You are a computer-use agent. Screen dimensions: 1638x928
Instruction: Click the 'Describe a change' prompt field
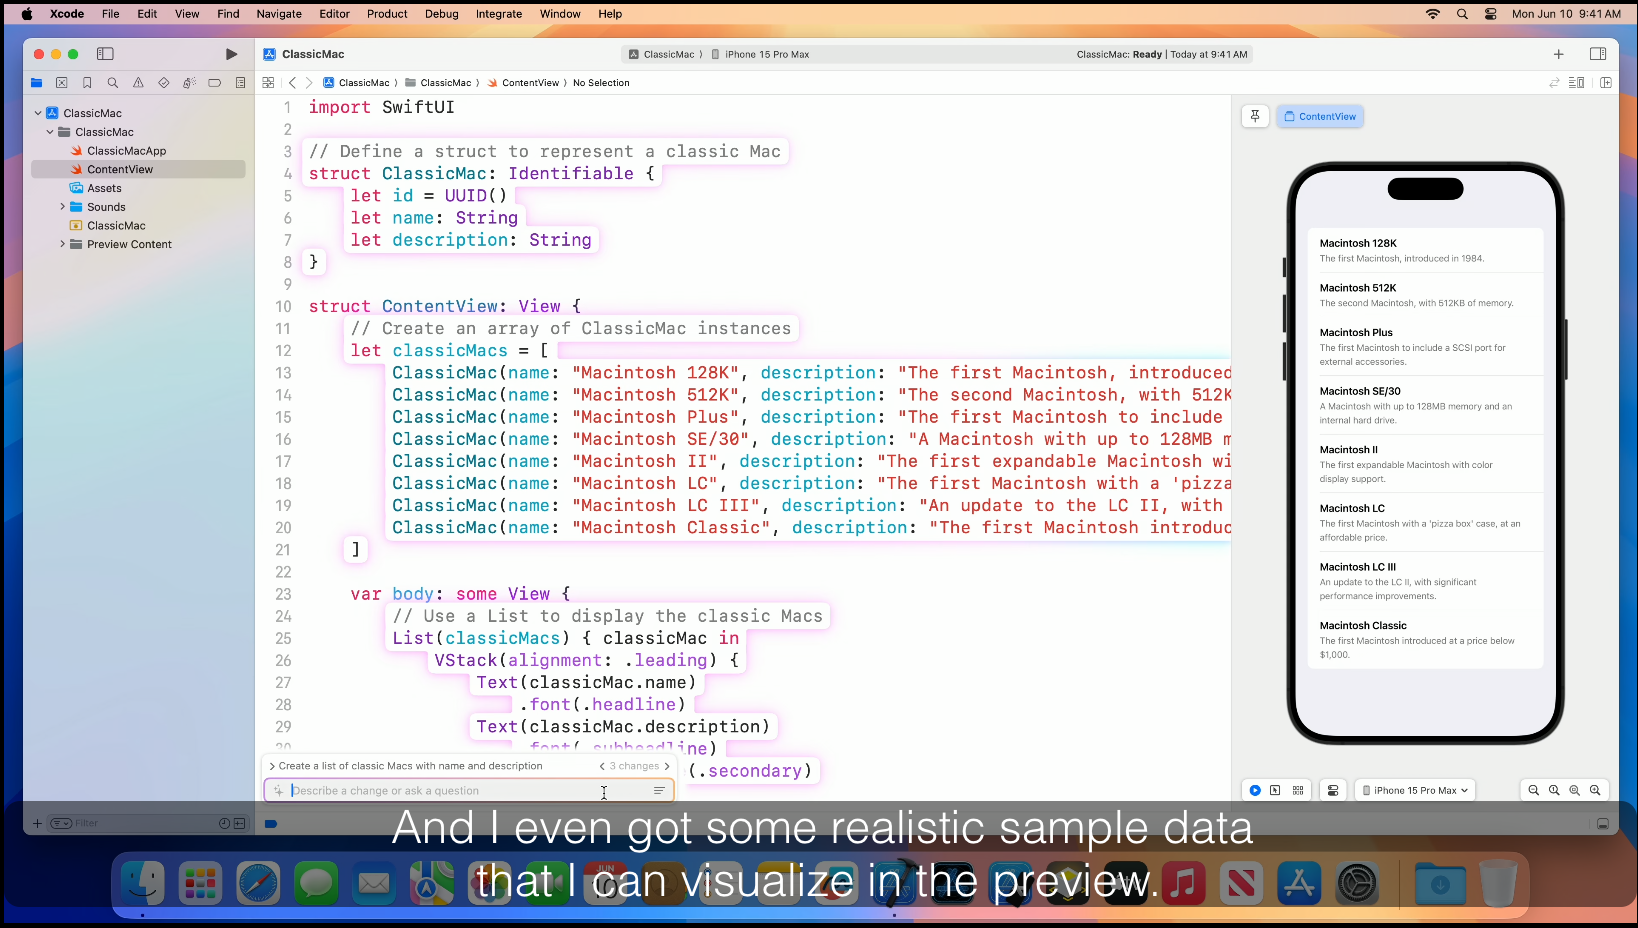[x=440, y=791]
